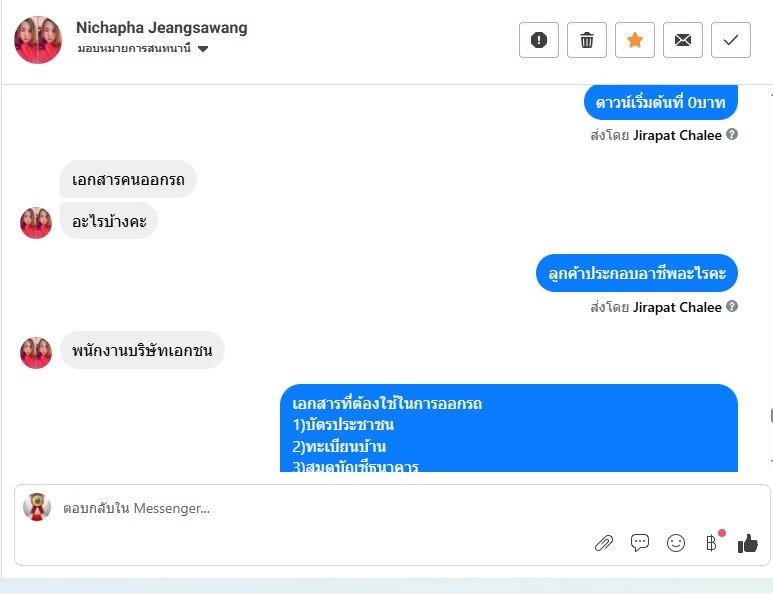Mark conversation as spam with exclamation icon

539,40
